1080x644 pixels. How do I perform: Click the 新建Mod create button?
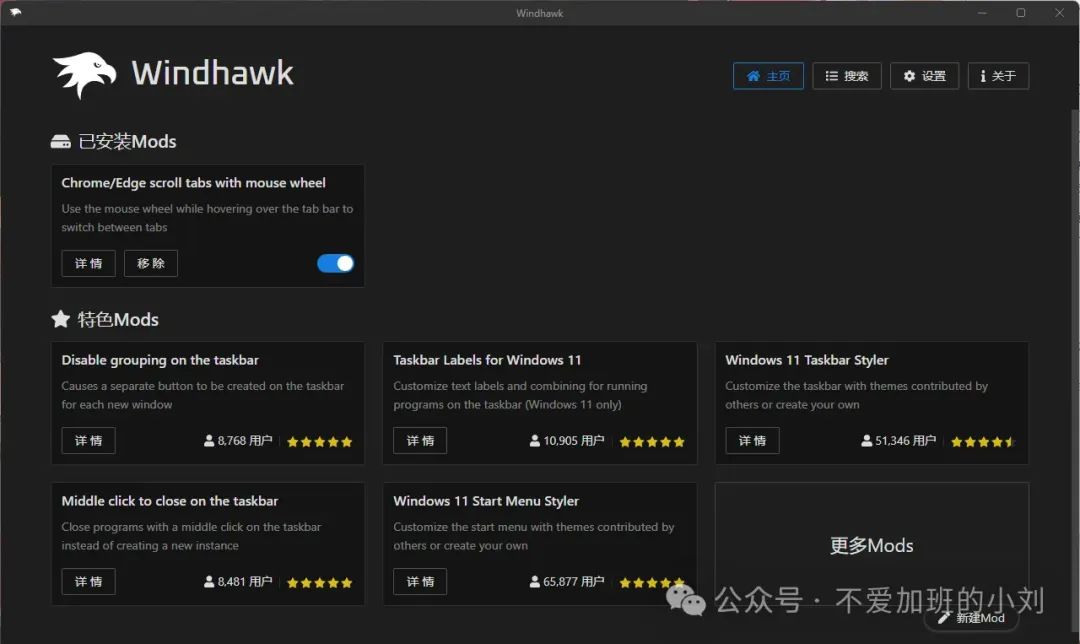[971, 618]
